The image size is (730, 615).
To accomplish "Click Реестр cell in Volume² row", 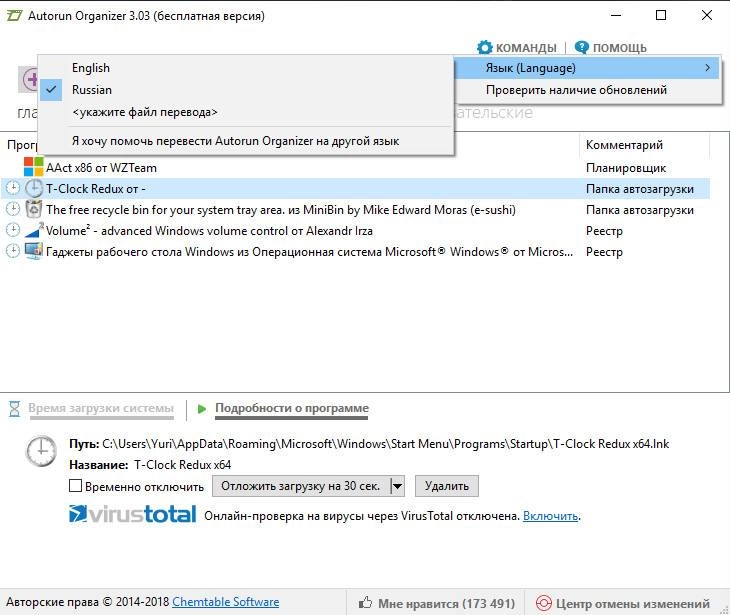I will click(604, 231).
